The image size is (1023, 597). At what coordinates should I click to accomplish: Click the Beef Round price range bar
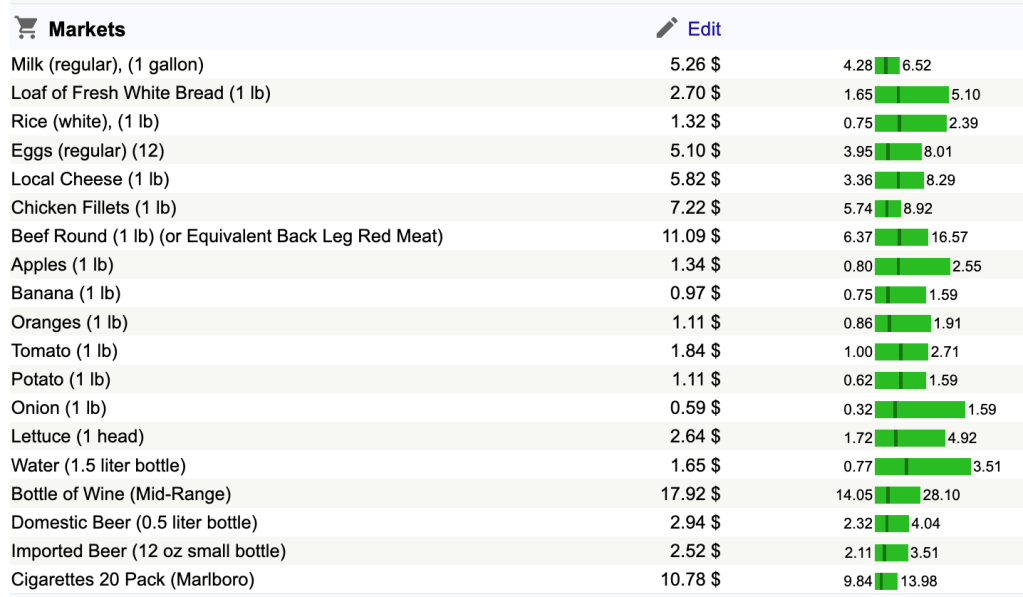(x=901, y=237)
